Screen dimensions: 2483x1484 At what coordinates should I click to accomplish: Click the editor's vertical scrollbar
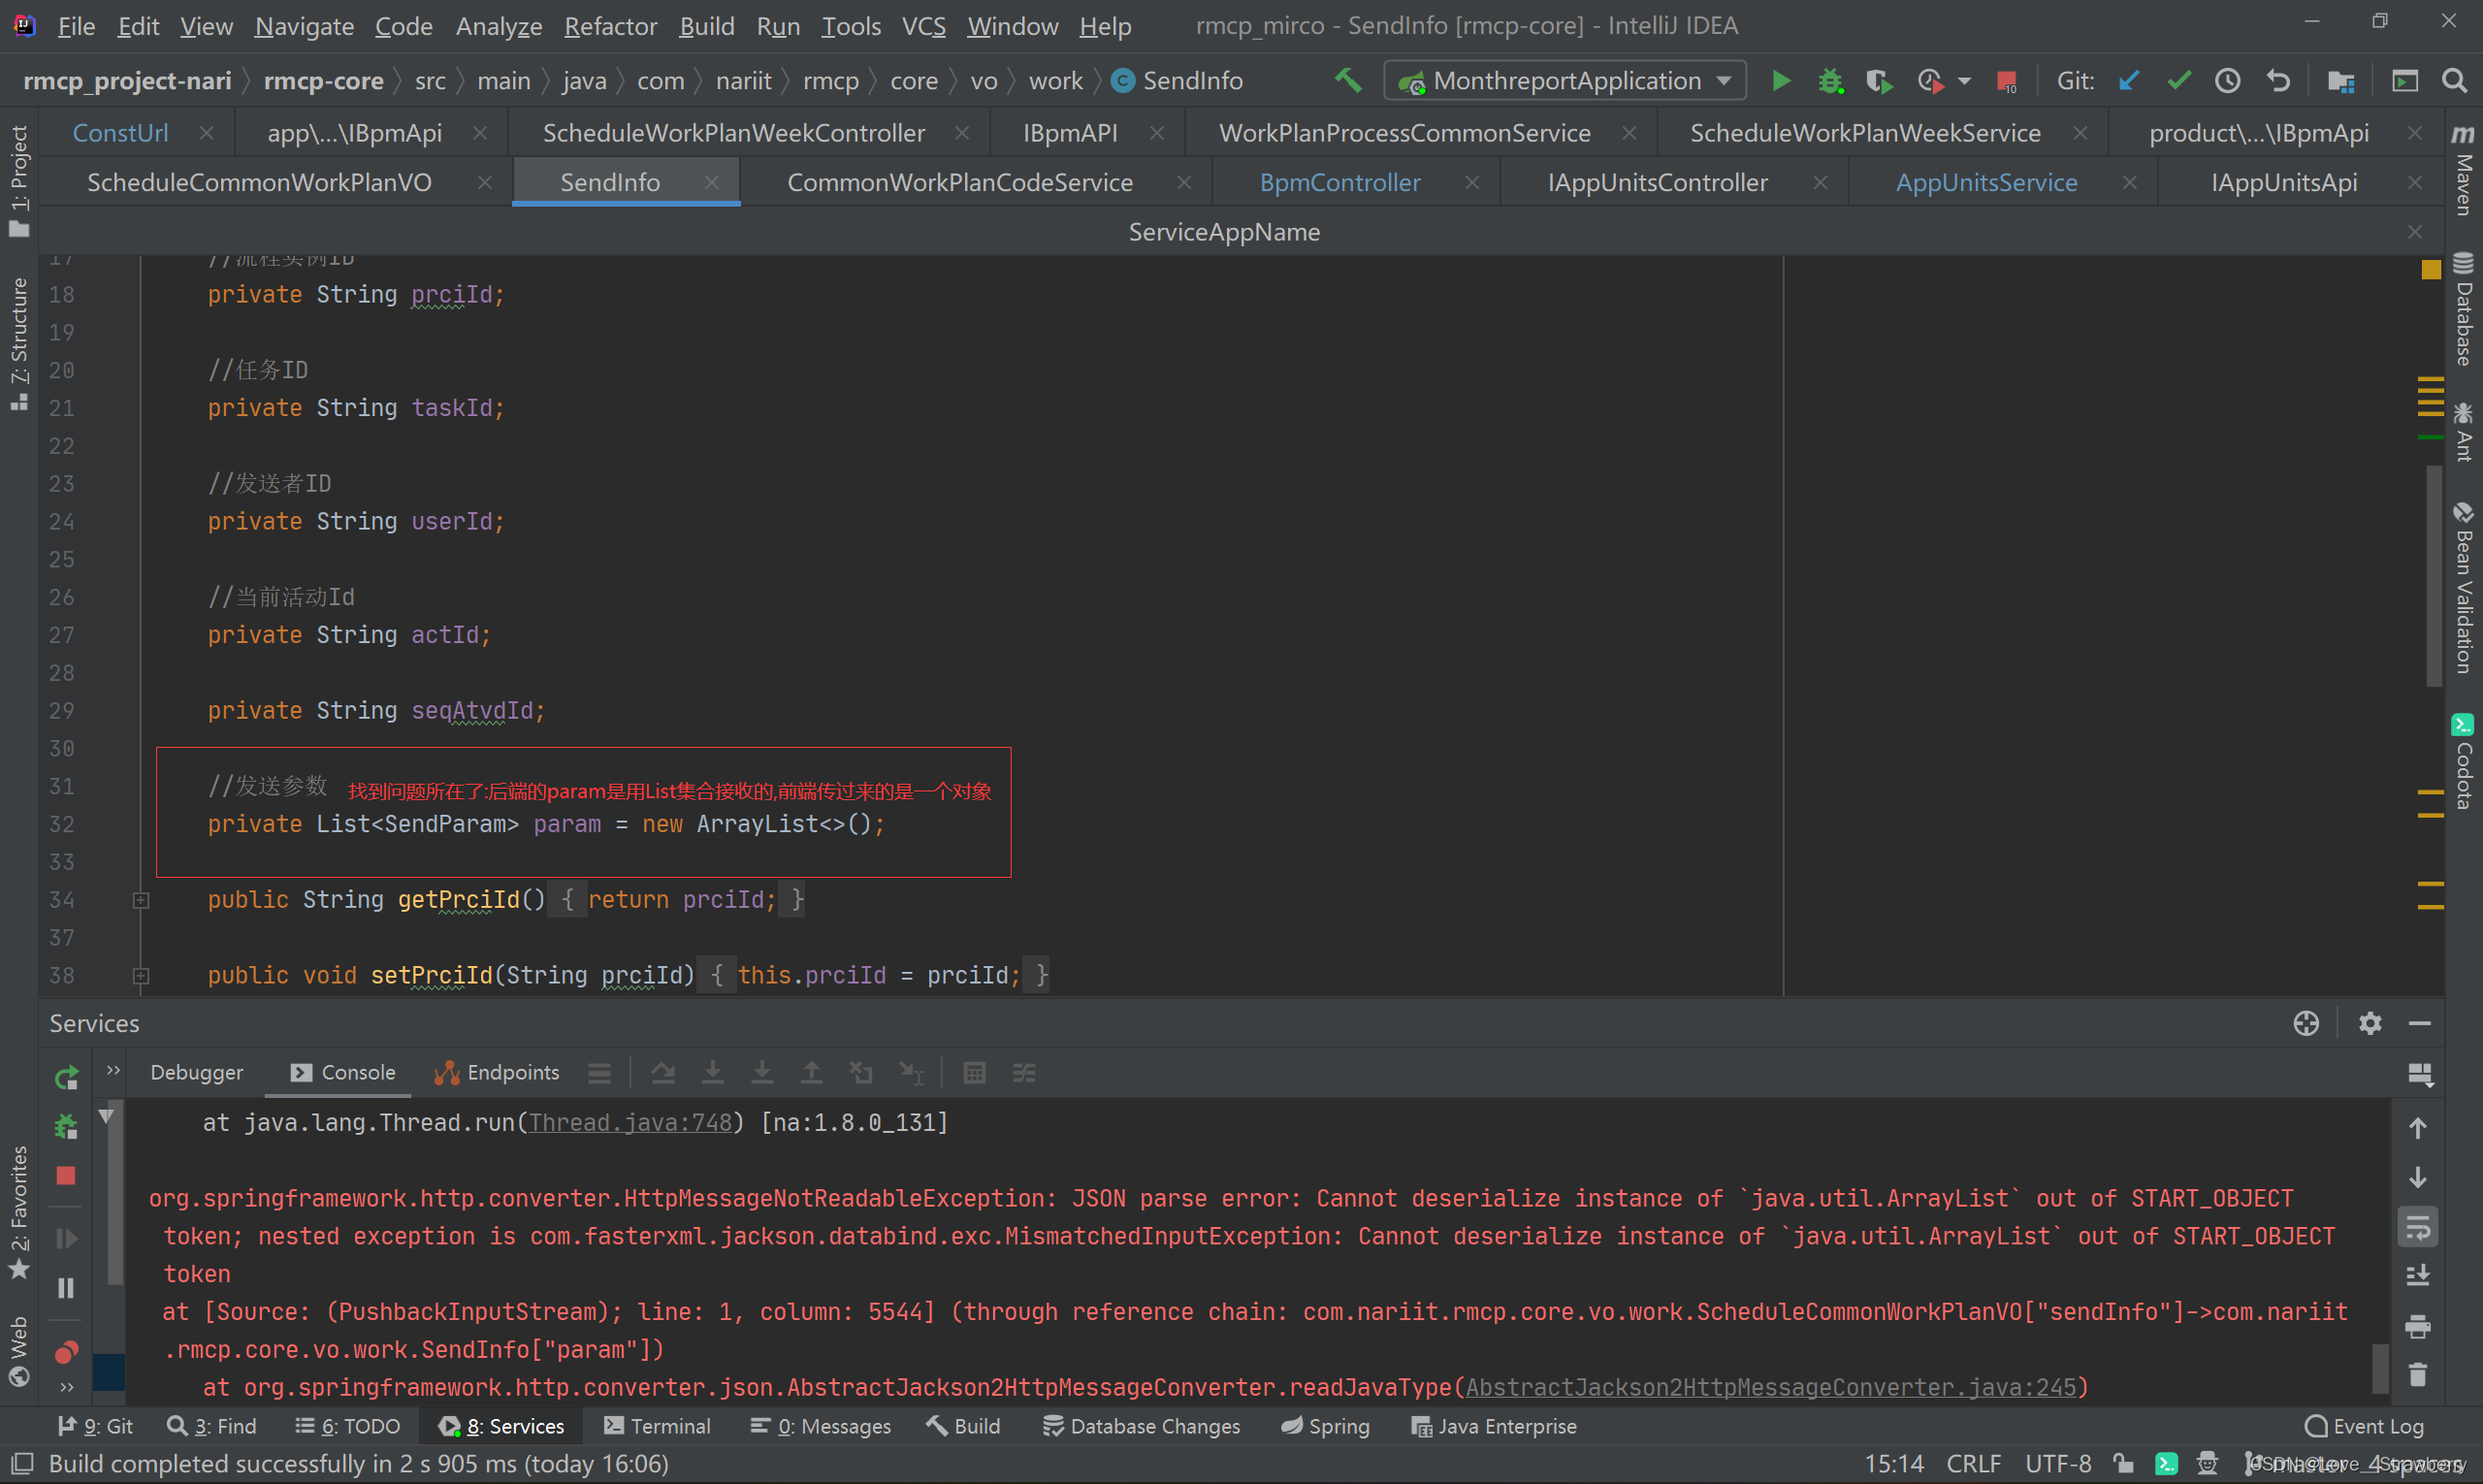[x=2434, y=580]
